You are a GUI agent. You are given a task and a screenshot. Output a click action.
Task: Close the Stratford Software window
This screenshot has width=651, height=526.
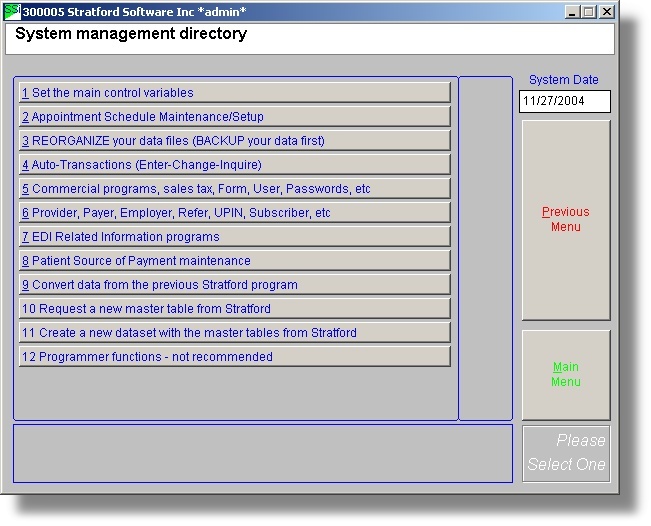pyautogui.click(x=607, y=12)
